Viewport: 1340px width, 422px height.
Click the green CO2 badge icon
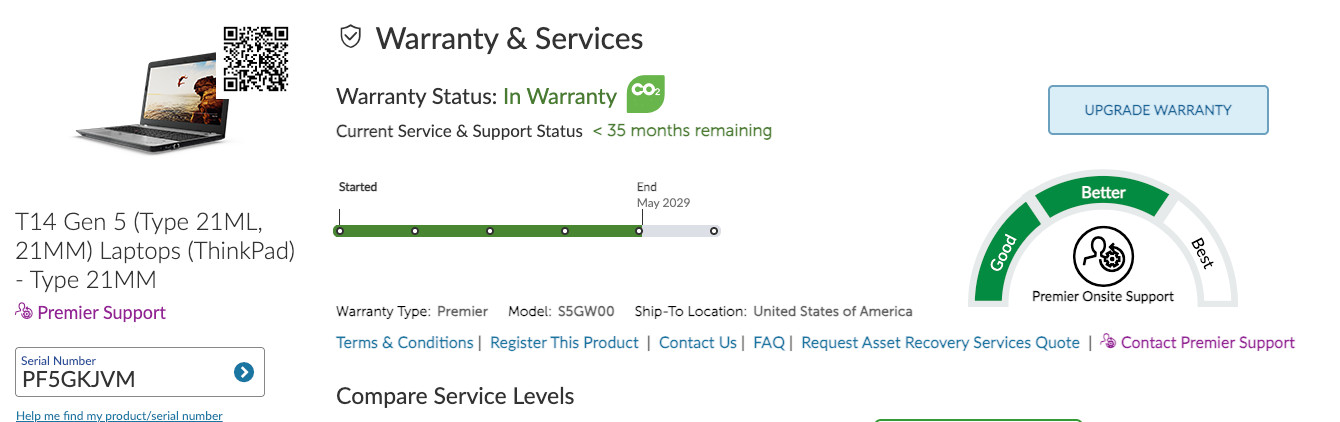tap(645, 94)
